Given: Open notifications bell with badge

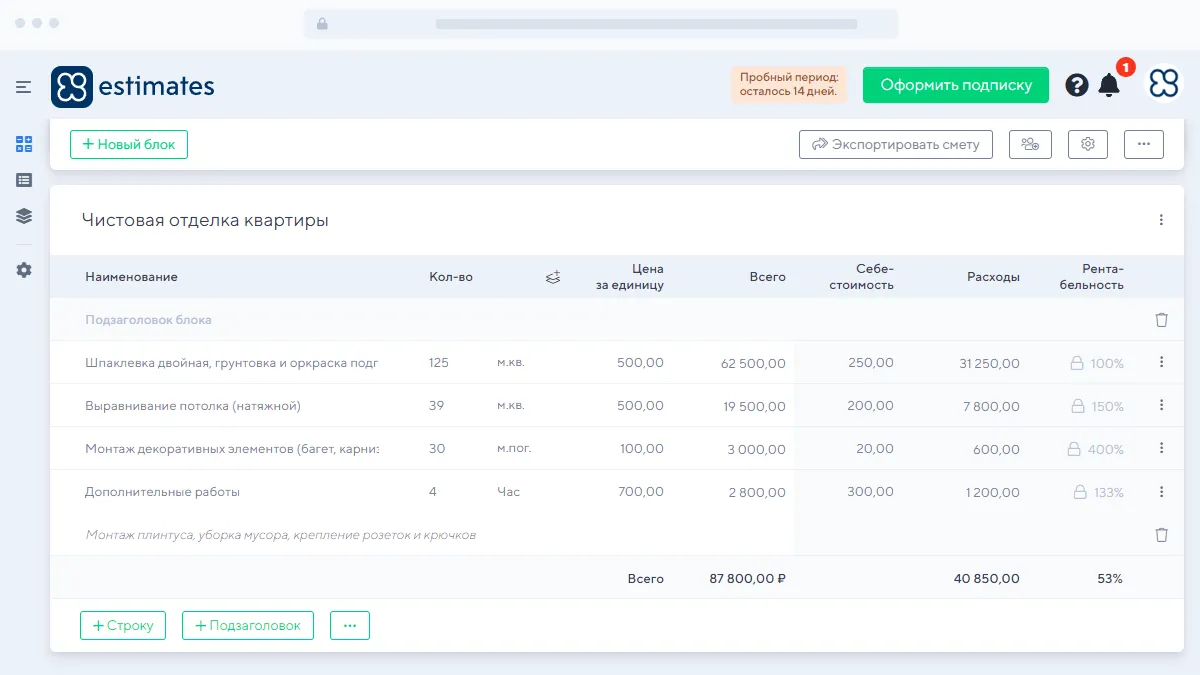Looking at the screenshot, I should [1109, 85].
